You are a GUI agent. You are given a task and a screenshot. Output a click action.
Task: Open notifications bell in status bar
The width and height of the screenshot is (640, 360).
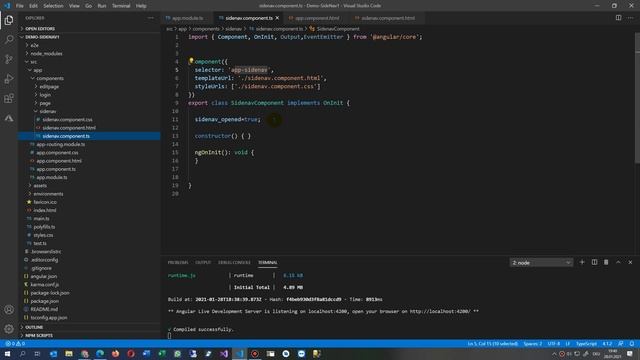click(632, 344)
